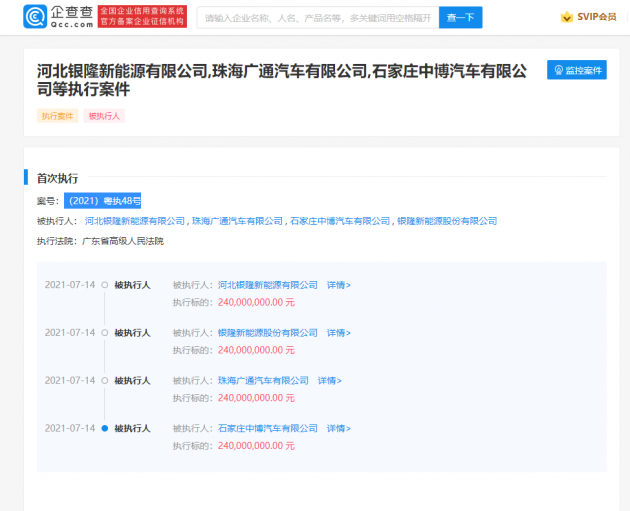Select the 执行案件 tag
Image resolution: width=630 pixels, height=511 pixels.
57,116
